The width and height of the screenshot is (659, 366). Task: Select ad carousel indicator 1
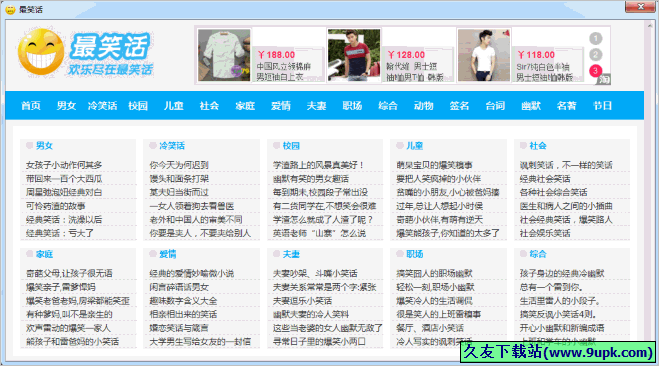pyautogui.click(x=596, y=39)
